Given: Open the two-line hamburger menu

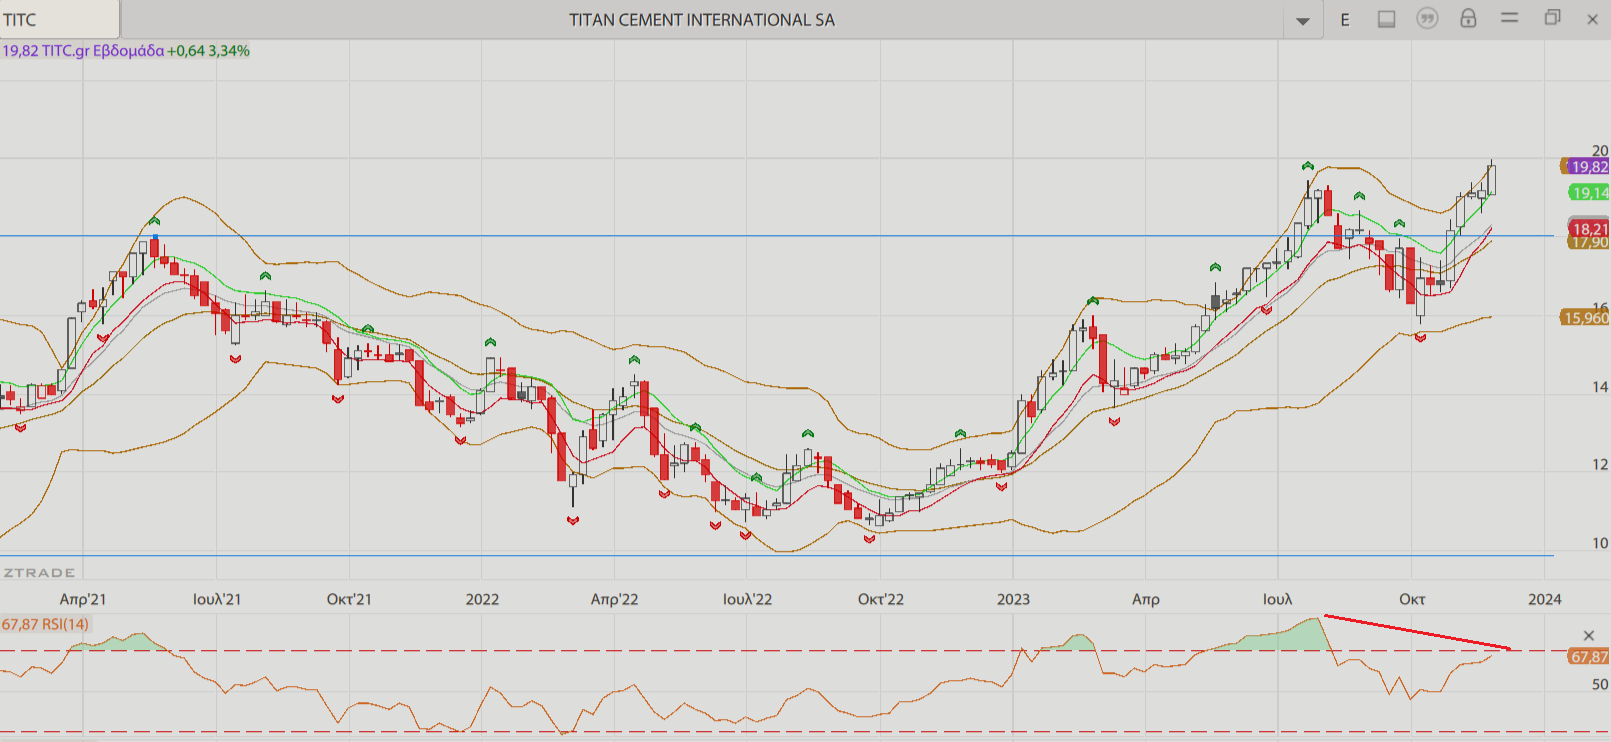Looking at the screenshot, I should click(1510, 18).
